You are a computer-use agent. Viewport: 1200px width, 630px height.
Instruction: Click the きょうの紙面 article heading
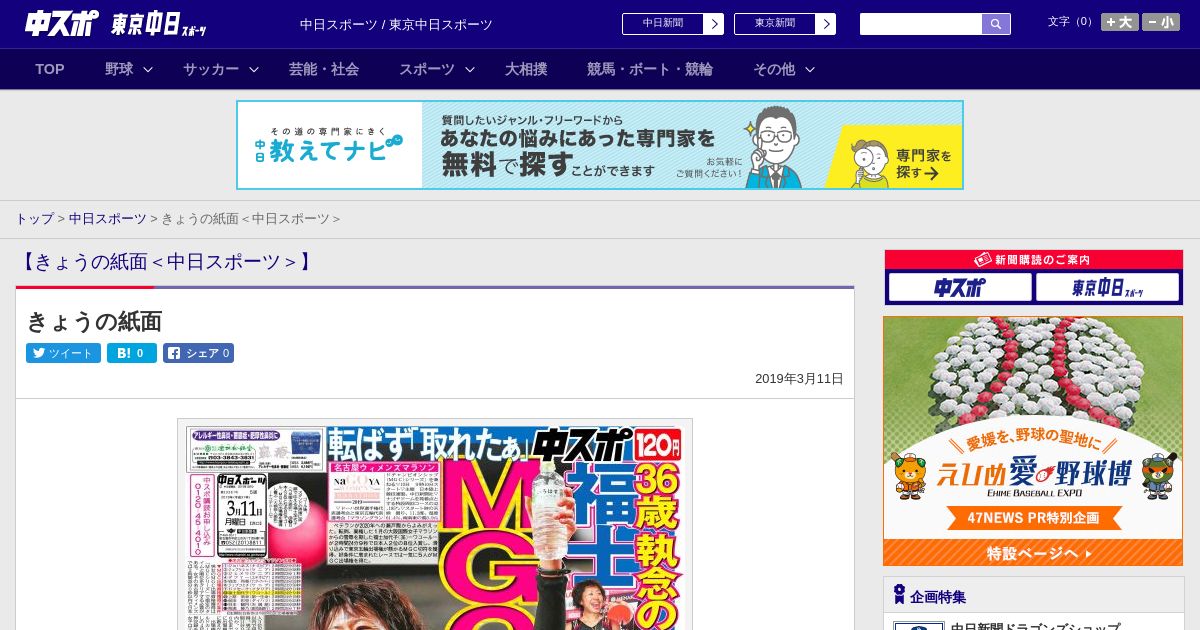point(94,321)
